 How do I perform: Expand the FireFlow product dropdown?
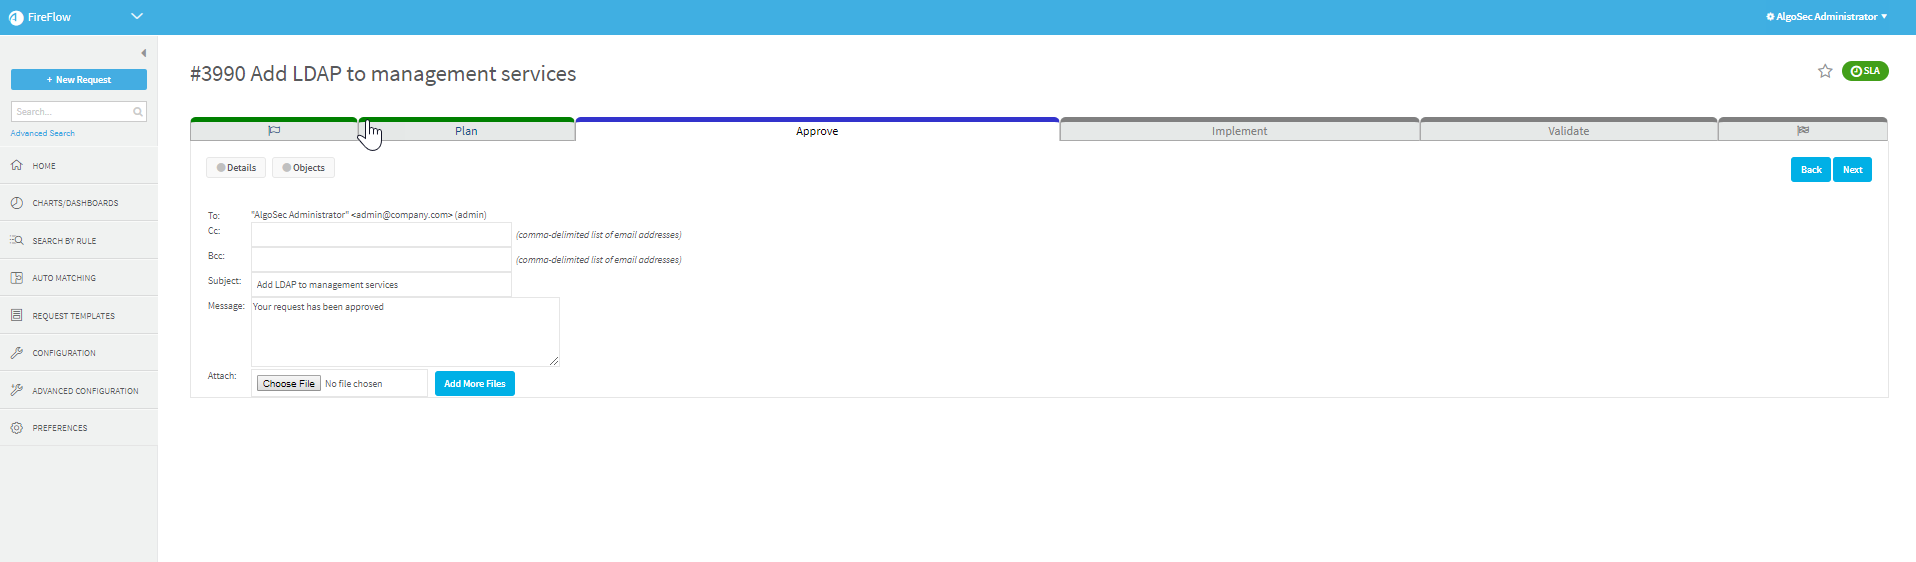[137, 16]
